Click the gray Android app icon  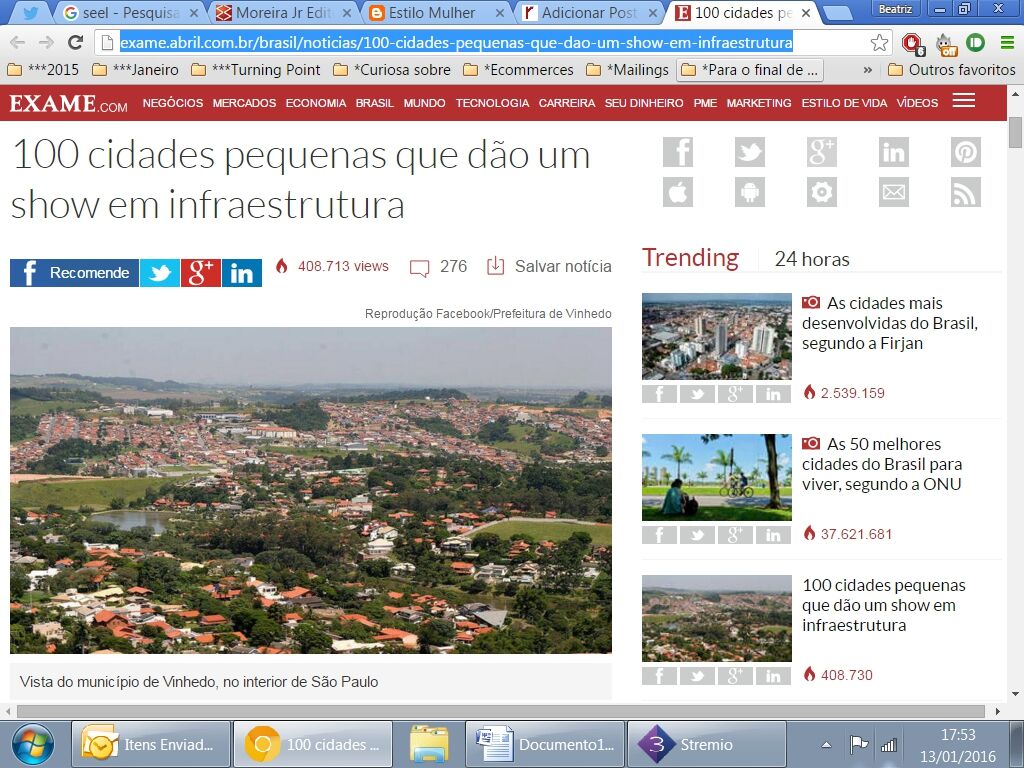[750, 192]
